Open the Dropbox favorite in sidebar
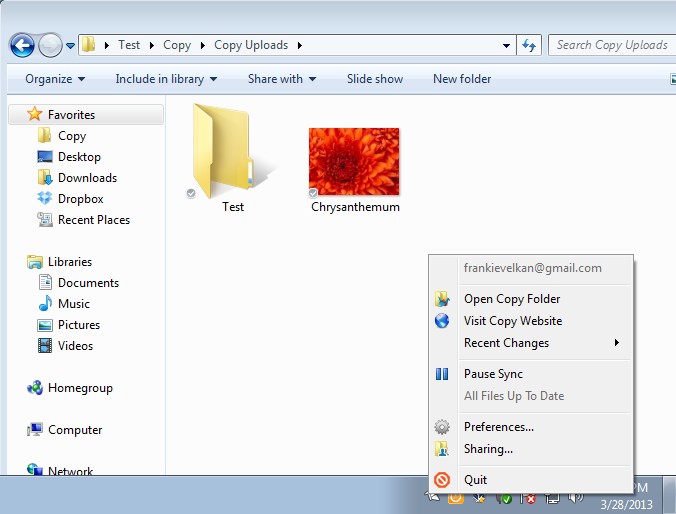This screenshot has width=676, height=514. coord(80,199)
